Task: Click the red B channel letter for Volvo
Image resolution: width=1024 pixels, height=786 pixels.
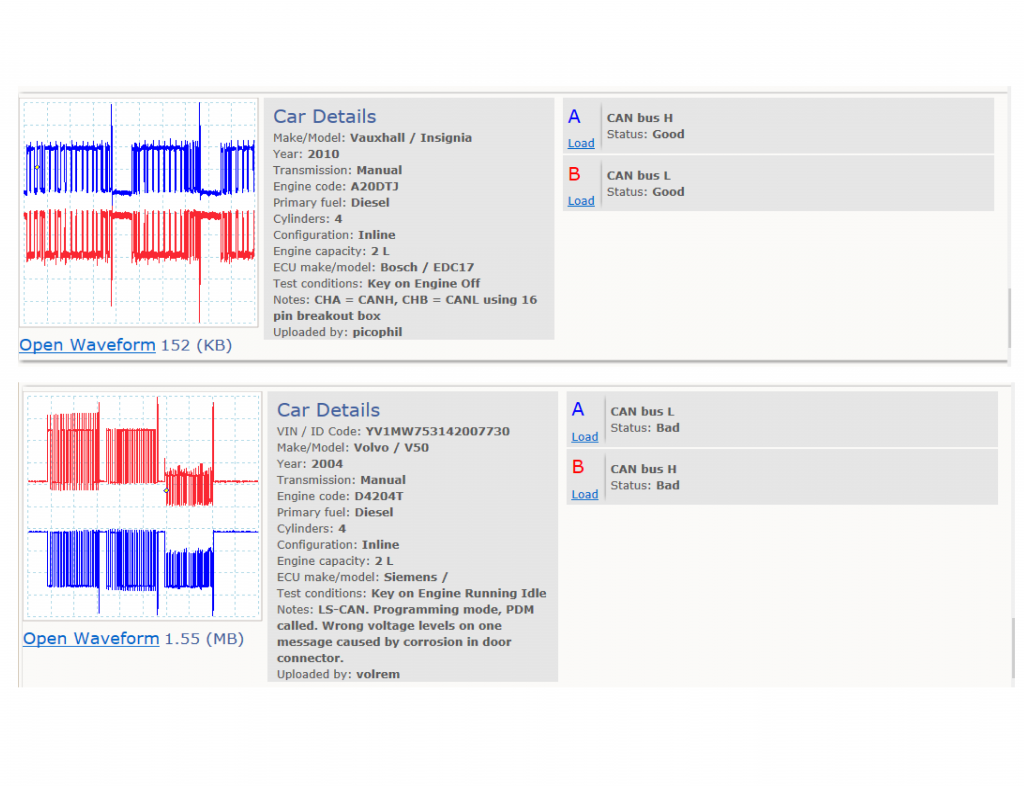Action: tap(578, 467)
